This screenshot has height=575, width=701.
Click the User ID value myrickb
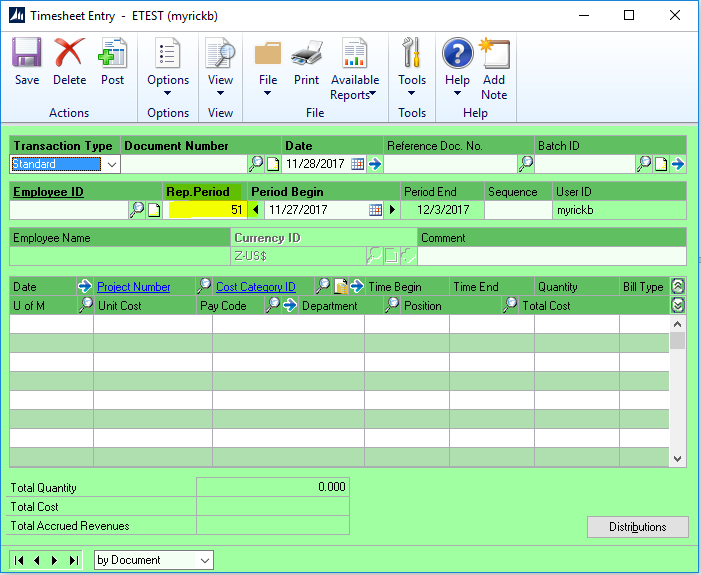click(575, 210)
